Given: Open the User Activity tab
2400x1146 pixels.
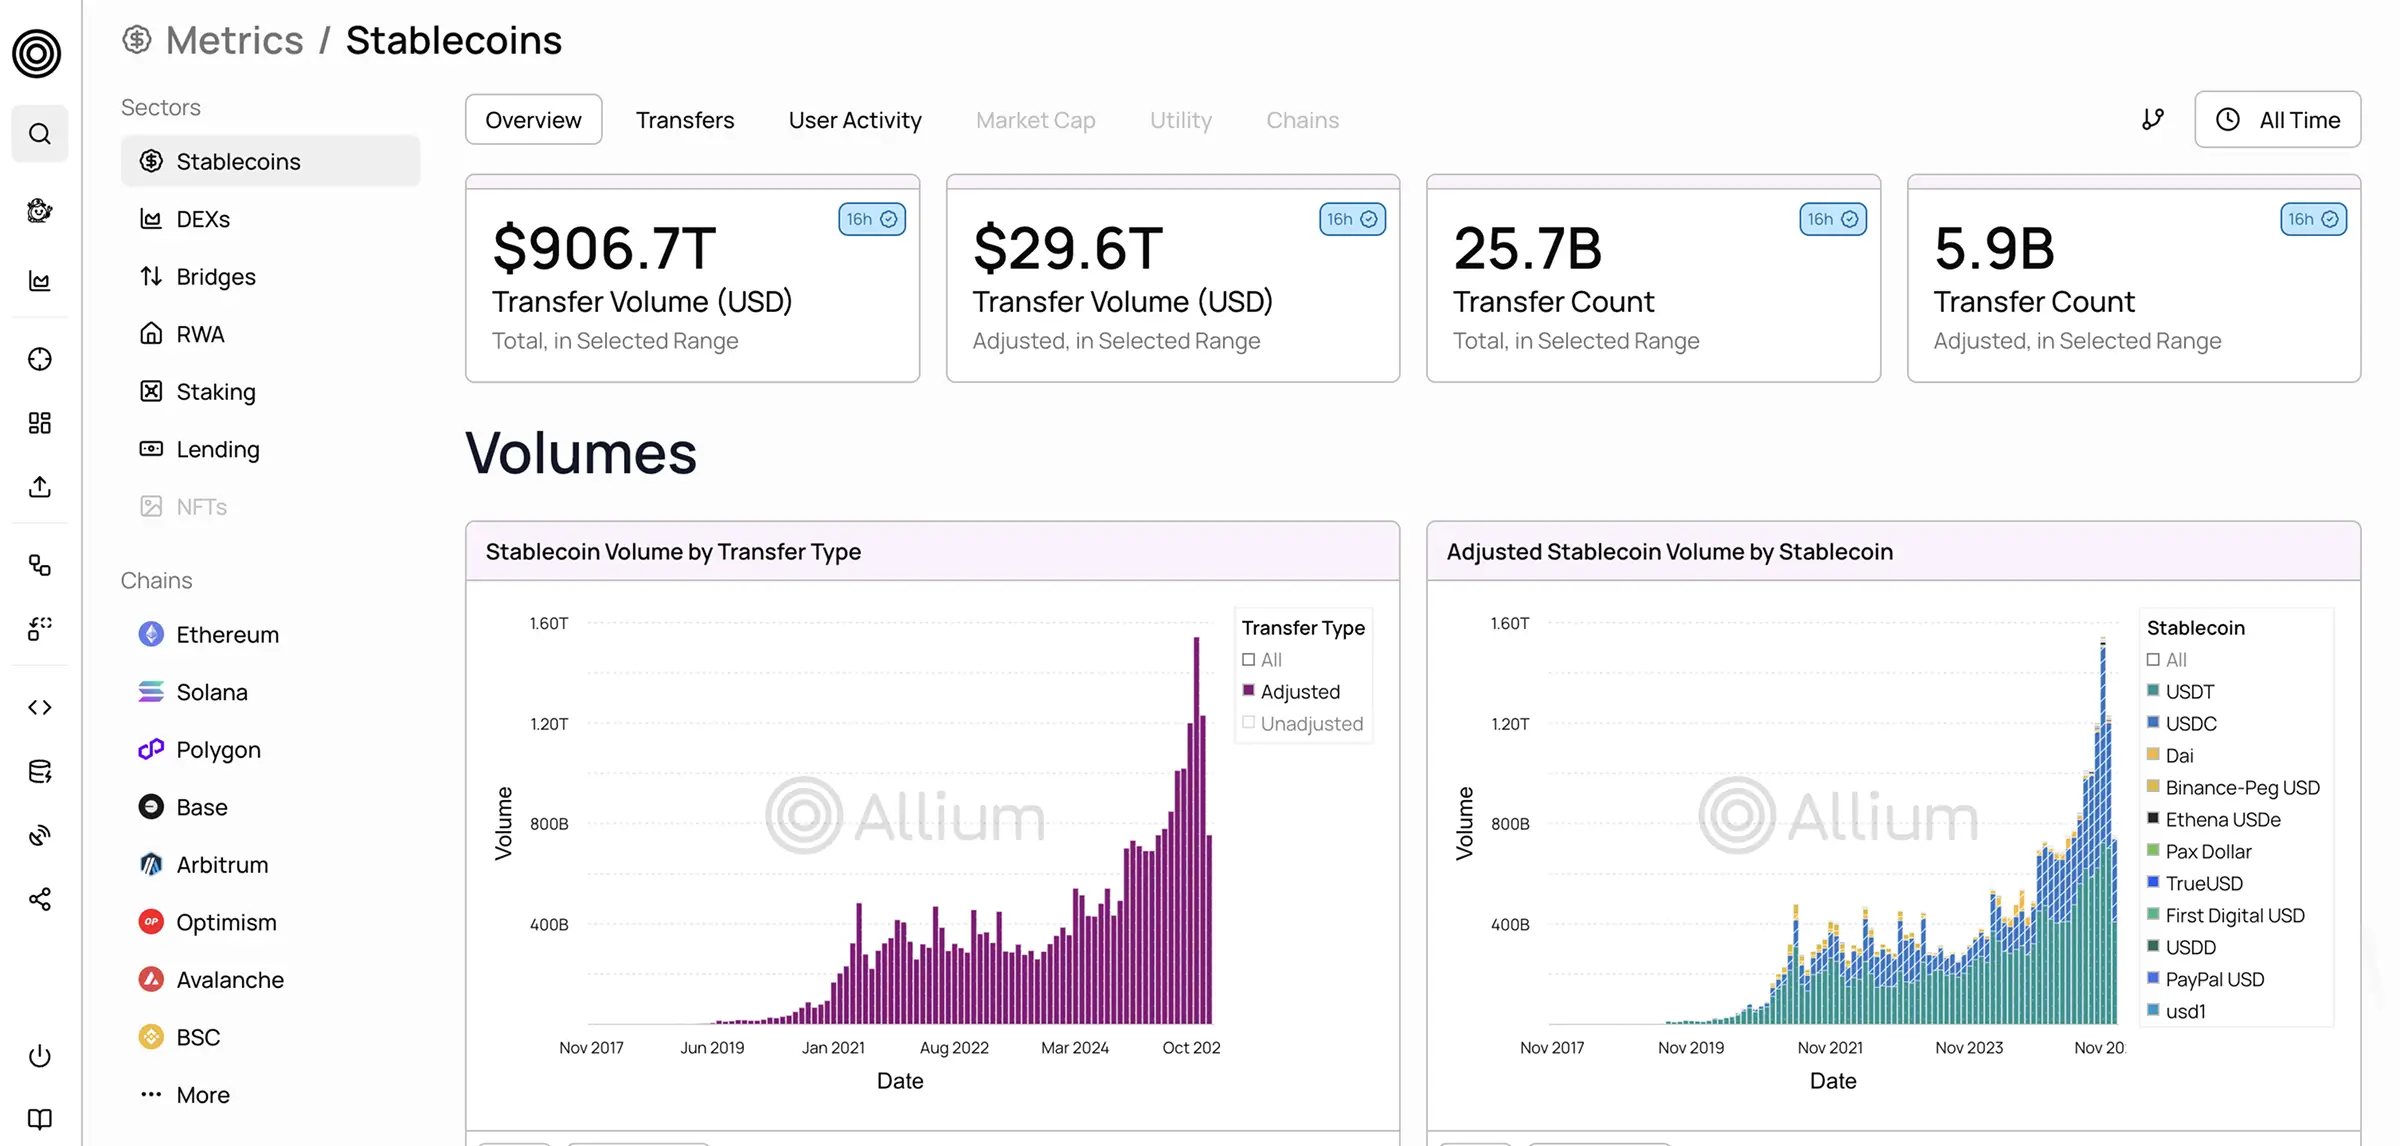Looking at the screenshot, I should point(855,119).
